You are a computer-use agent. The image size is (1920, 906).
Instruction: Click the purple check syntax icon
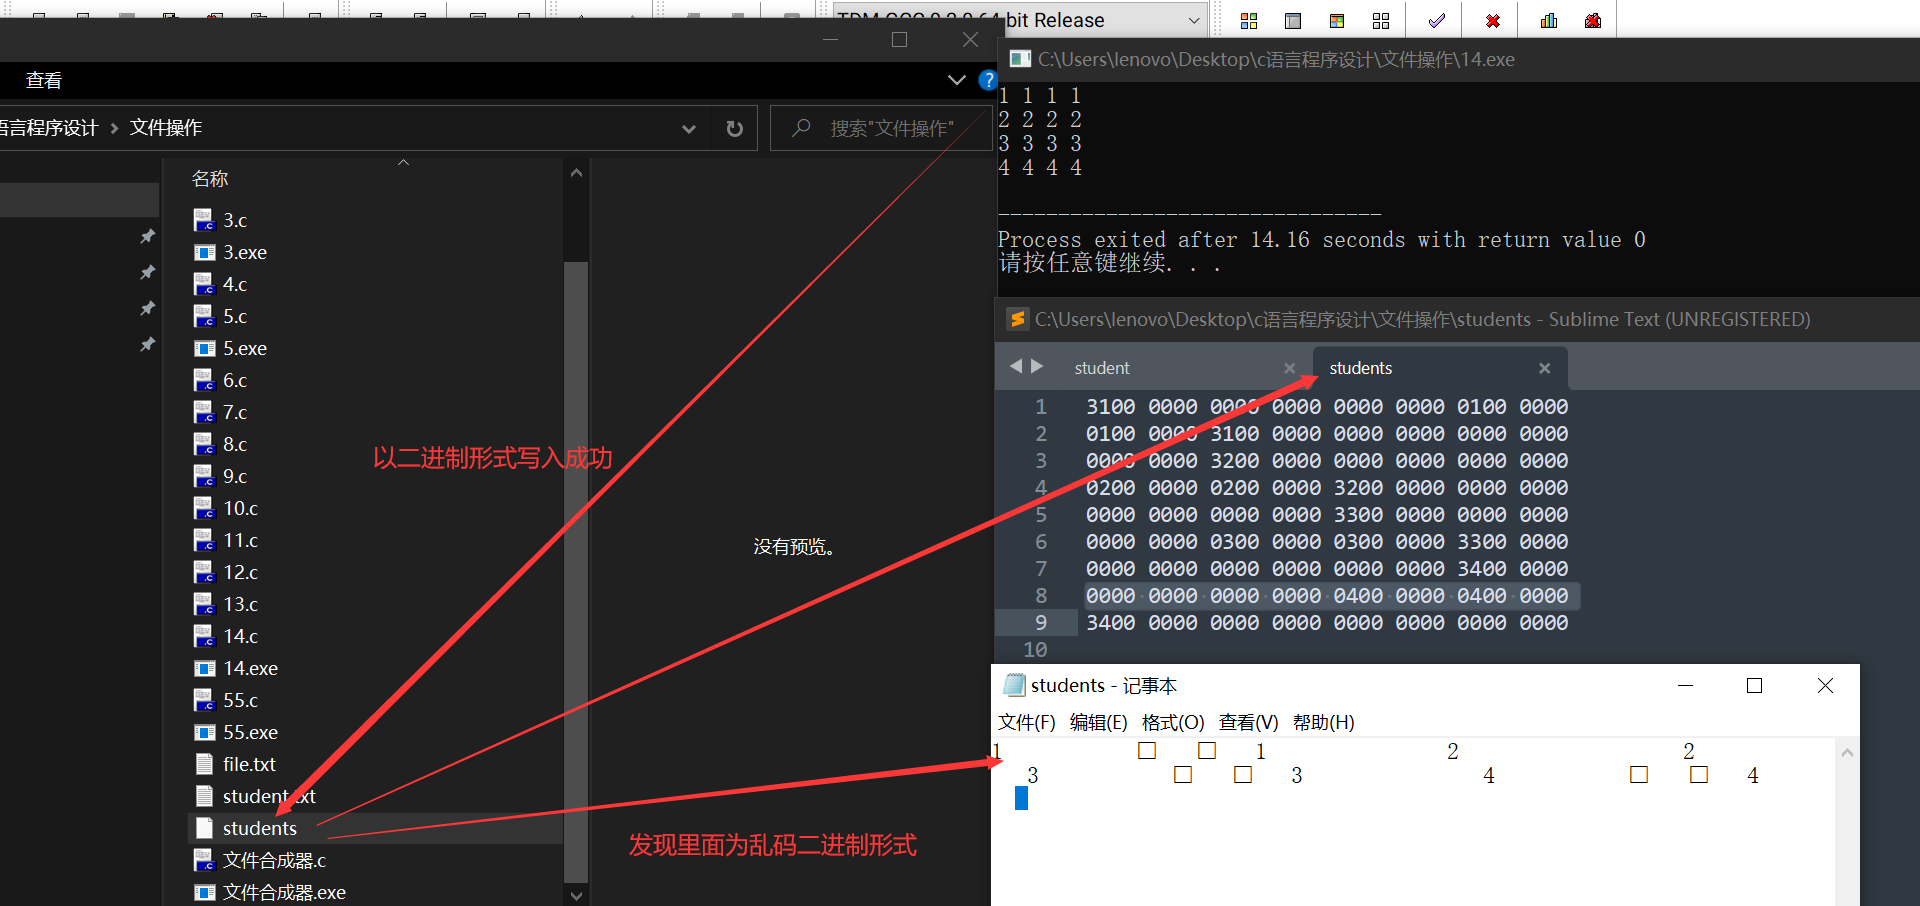[x=1437, y=20]
